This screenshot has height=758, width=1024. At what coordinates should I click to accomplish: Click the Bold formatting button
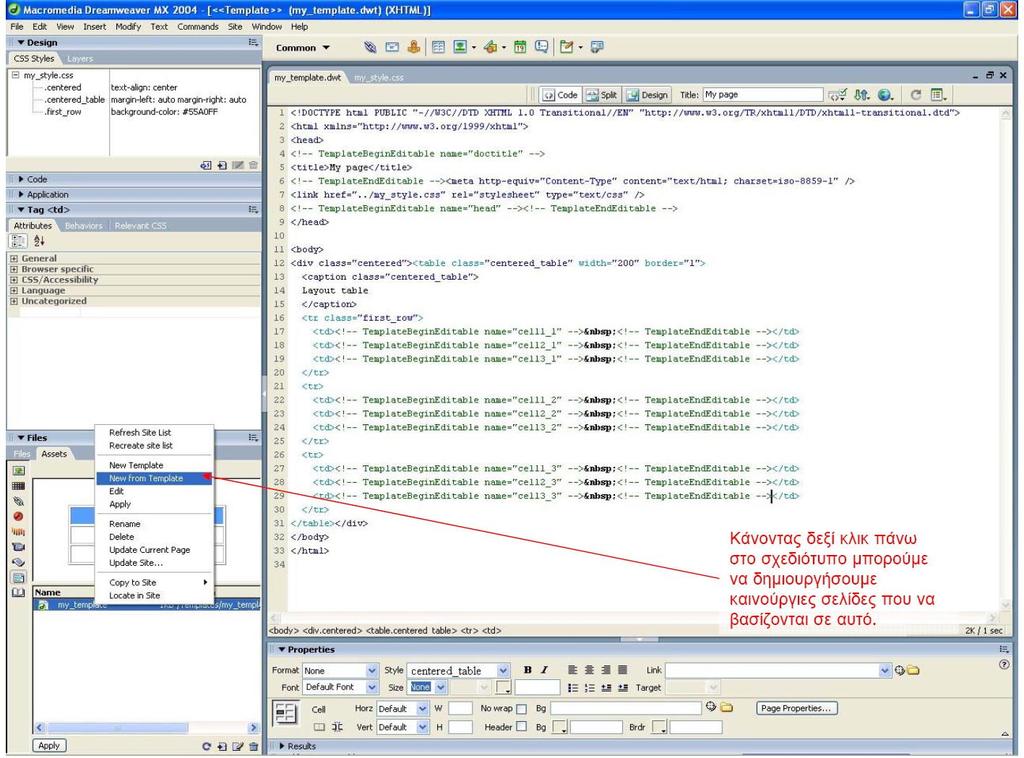coord(528,670)
